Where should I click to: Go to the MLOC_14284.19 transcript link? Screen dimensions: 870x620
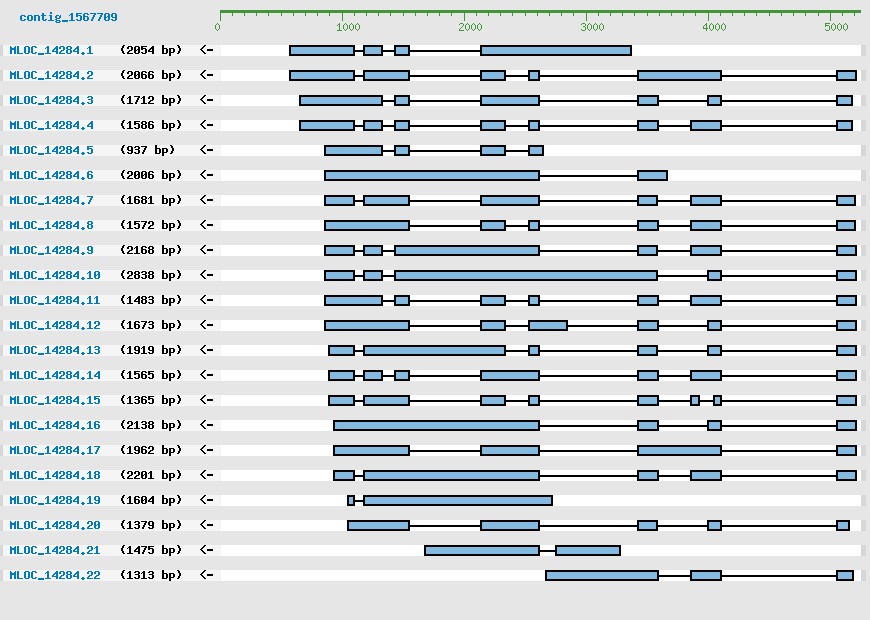coord(55,500)
